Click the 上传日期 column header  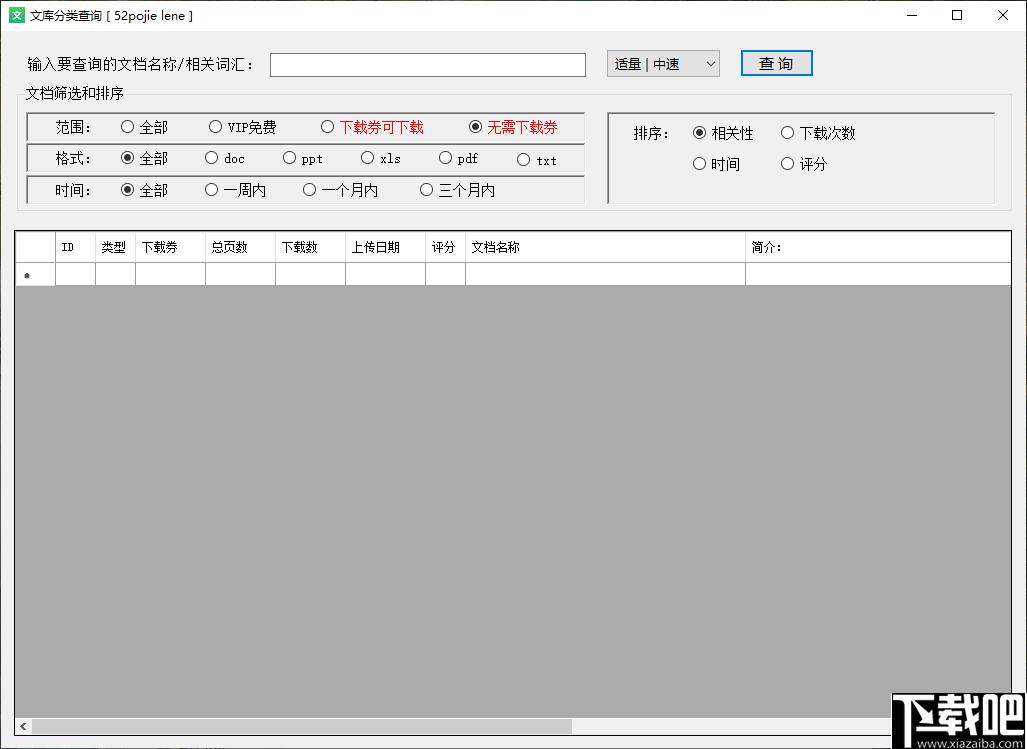click(x=385, y=247)
